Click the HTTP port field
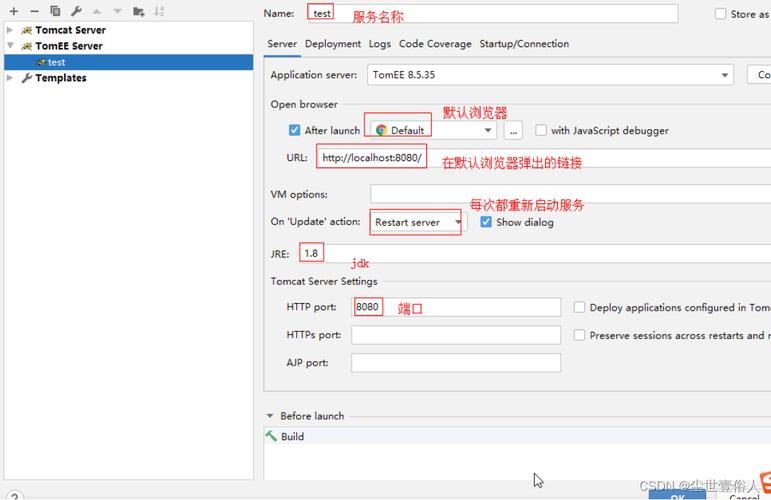This screenshot has height=500, width=771. [x=456, y=307]
